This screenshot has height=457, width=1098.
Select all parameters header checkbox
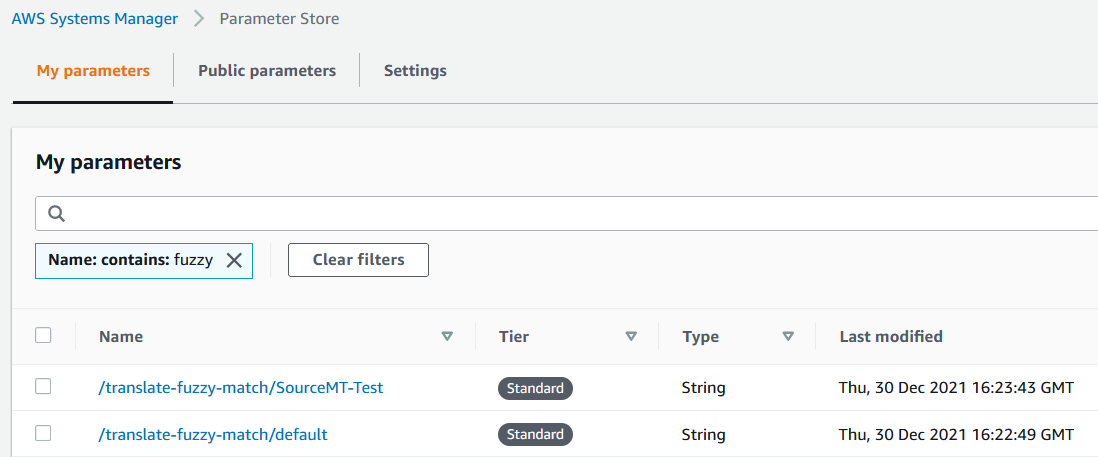point(43,336)
